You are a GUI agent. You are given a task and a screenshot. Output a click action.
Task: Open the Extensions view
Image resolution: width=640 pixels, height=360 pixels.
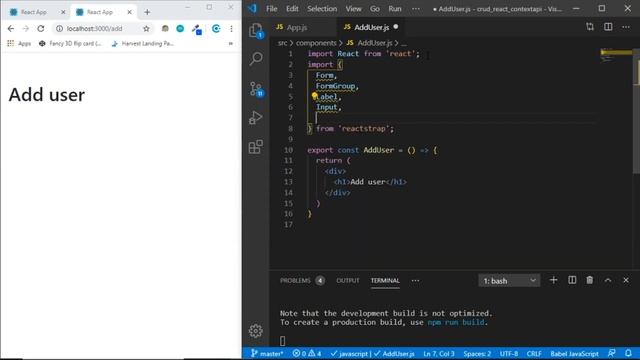[x=256, y=147]
